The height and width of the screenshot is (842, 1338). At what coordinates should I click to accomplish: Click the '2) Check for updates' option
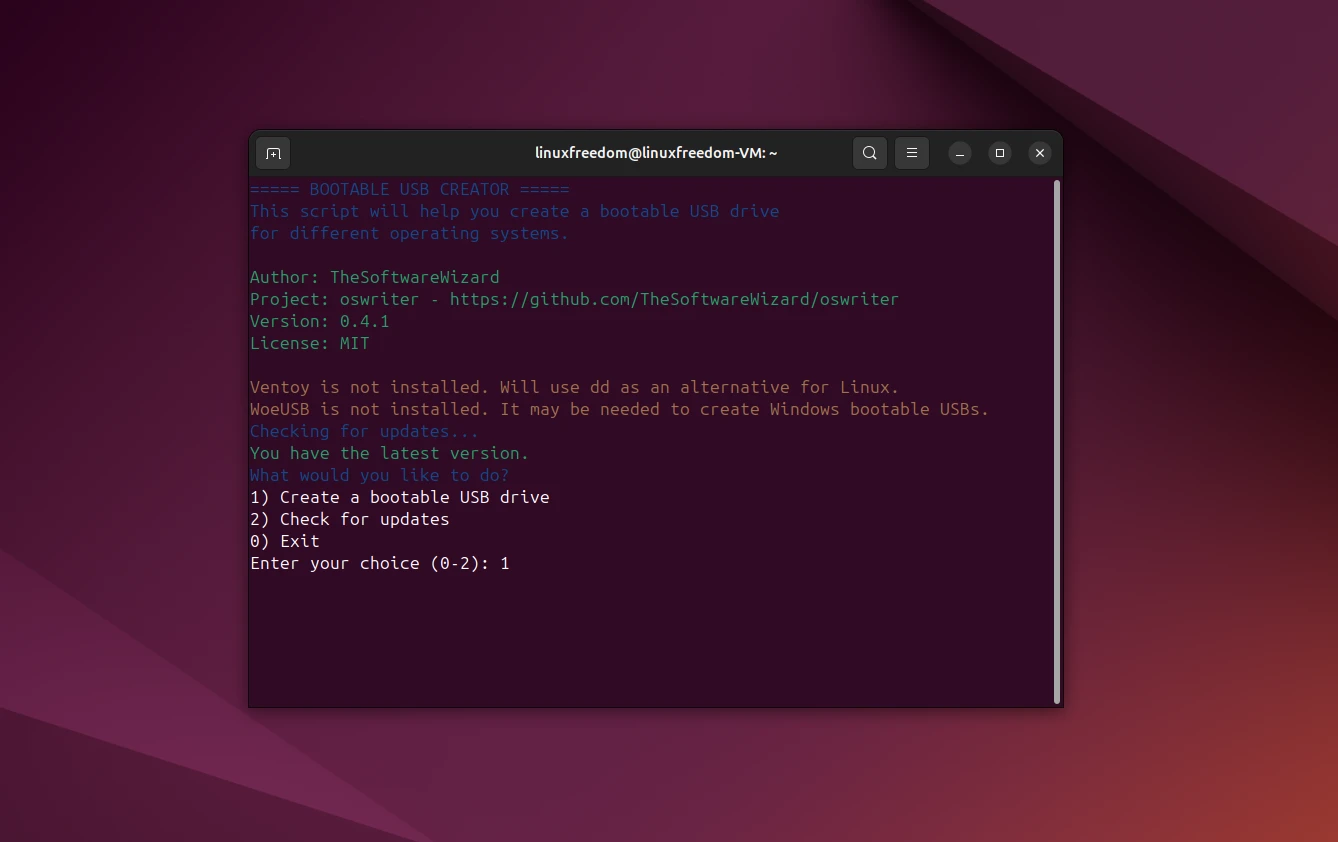coord(349,519)
